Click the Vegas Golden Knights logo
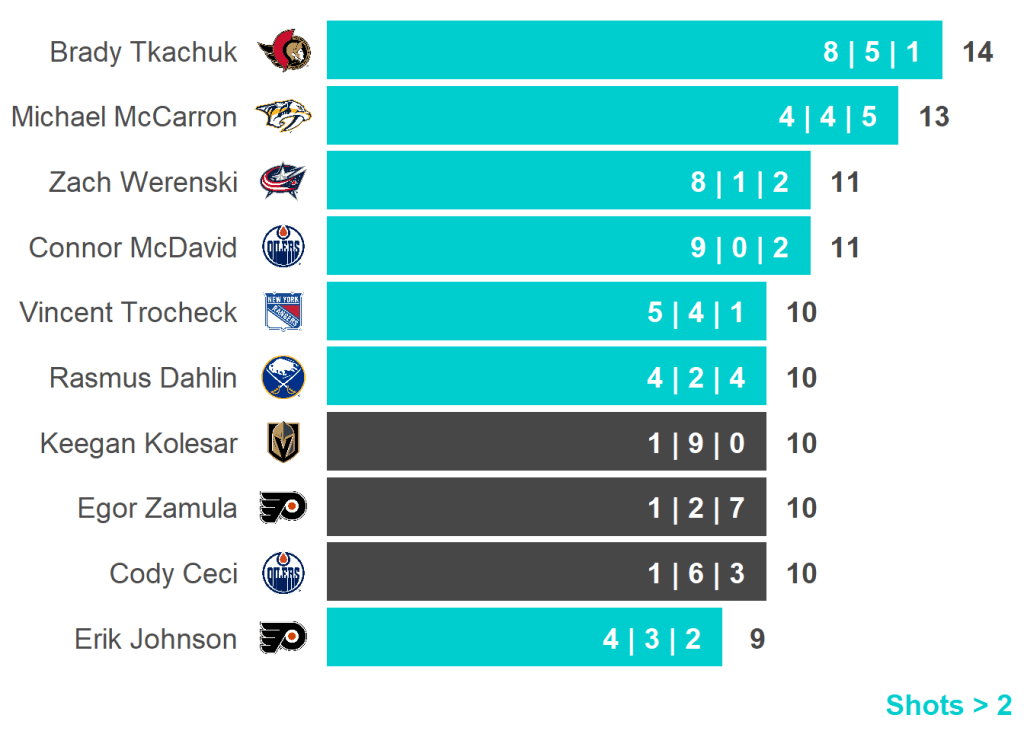 (x=283, y=443)
